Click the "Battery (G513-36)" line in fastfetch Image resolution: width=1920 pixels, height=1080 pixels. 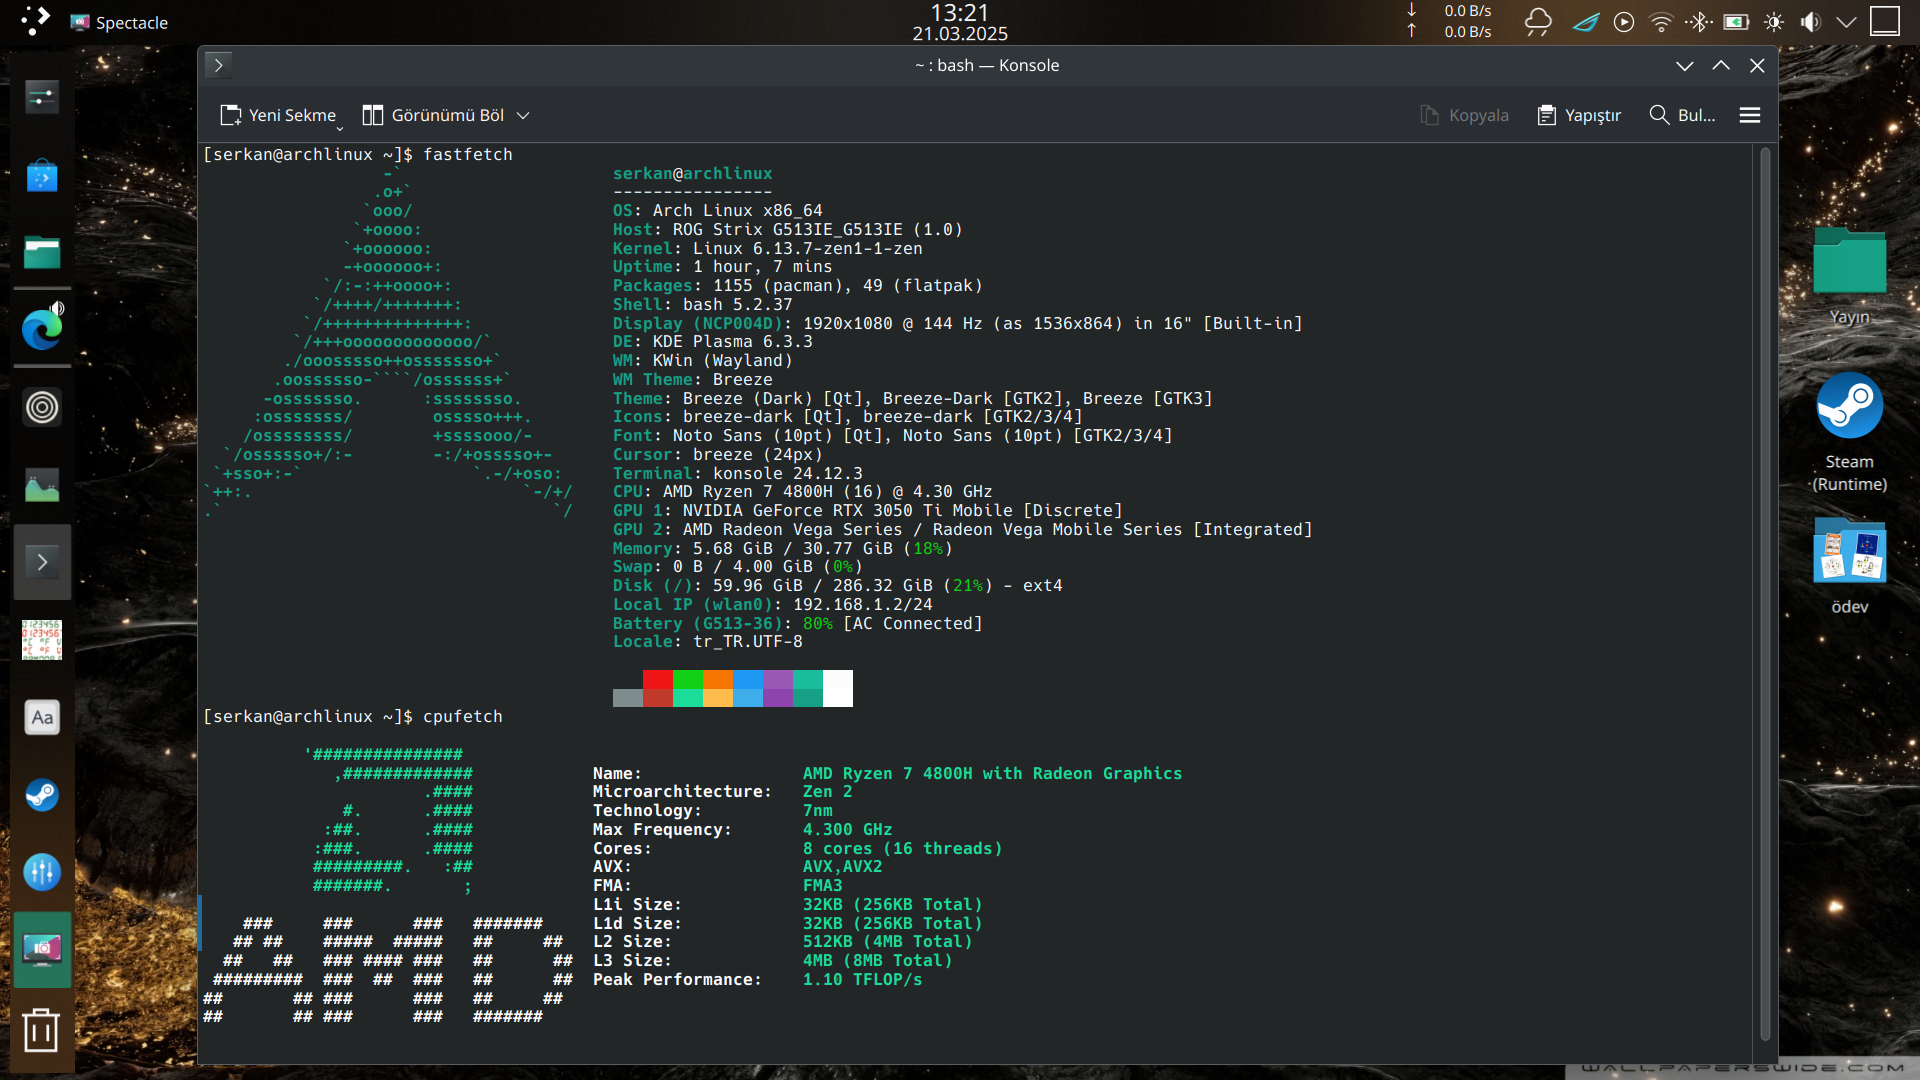[798, 624]
